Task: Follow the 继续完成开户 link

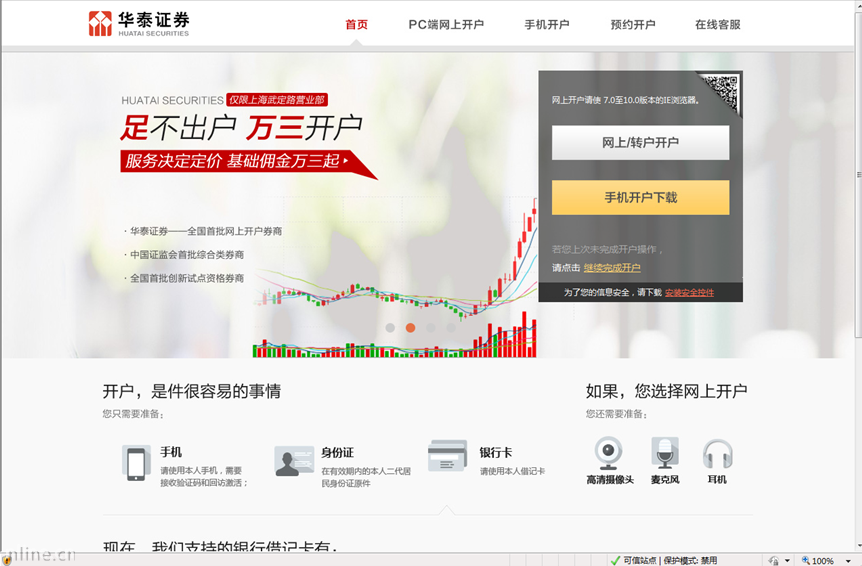Action: click(x=612, y=268)
